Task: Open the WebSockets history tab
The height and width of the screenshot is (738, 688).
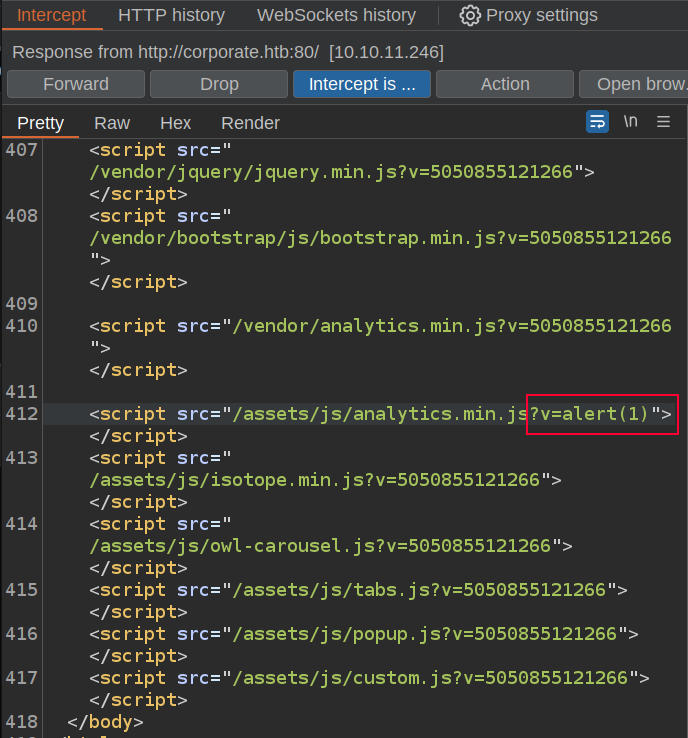Action: pyautogui.click(x=336, y=15)
